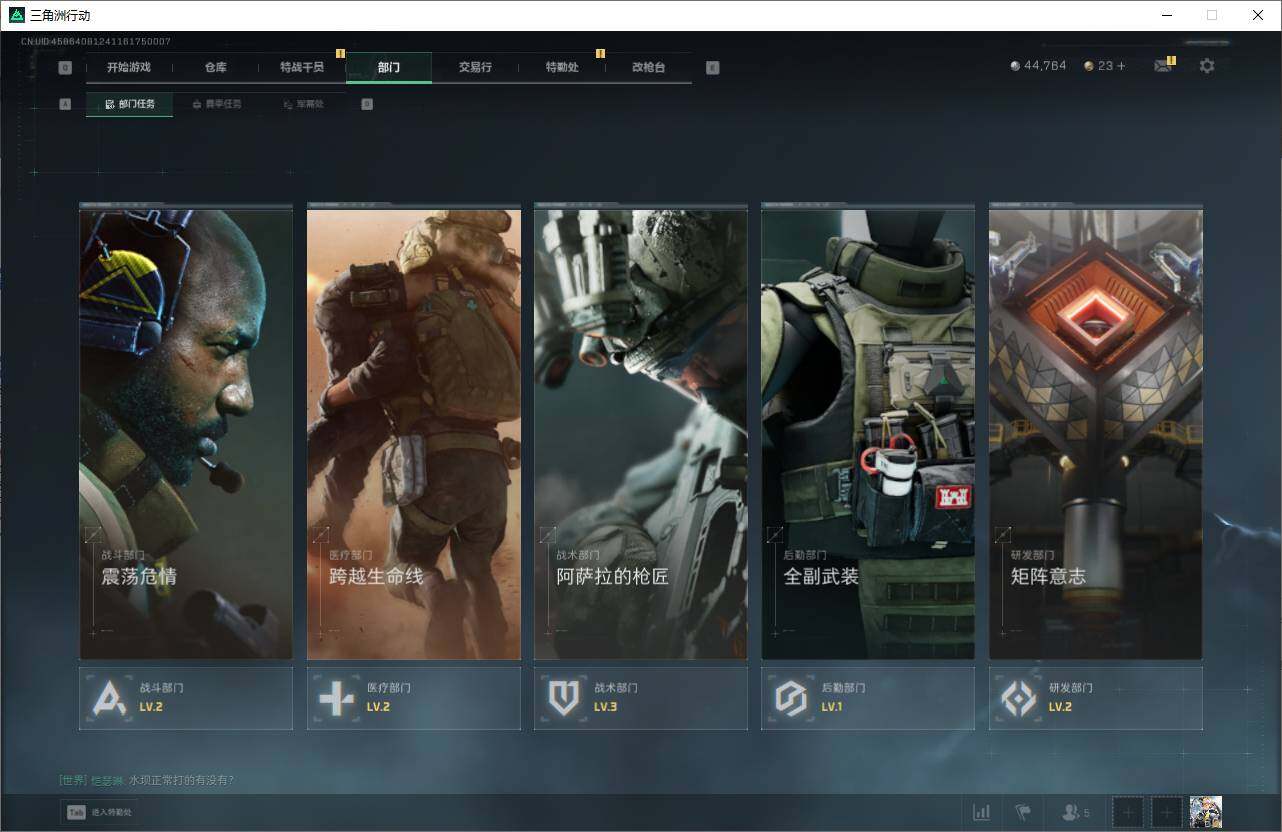Open the 震荡危情 combat department card
The width and height of the screenshot is (1282, 832).
(x=186, y=432)
